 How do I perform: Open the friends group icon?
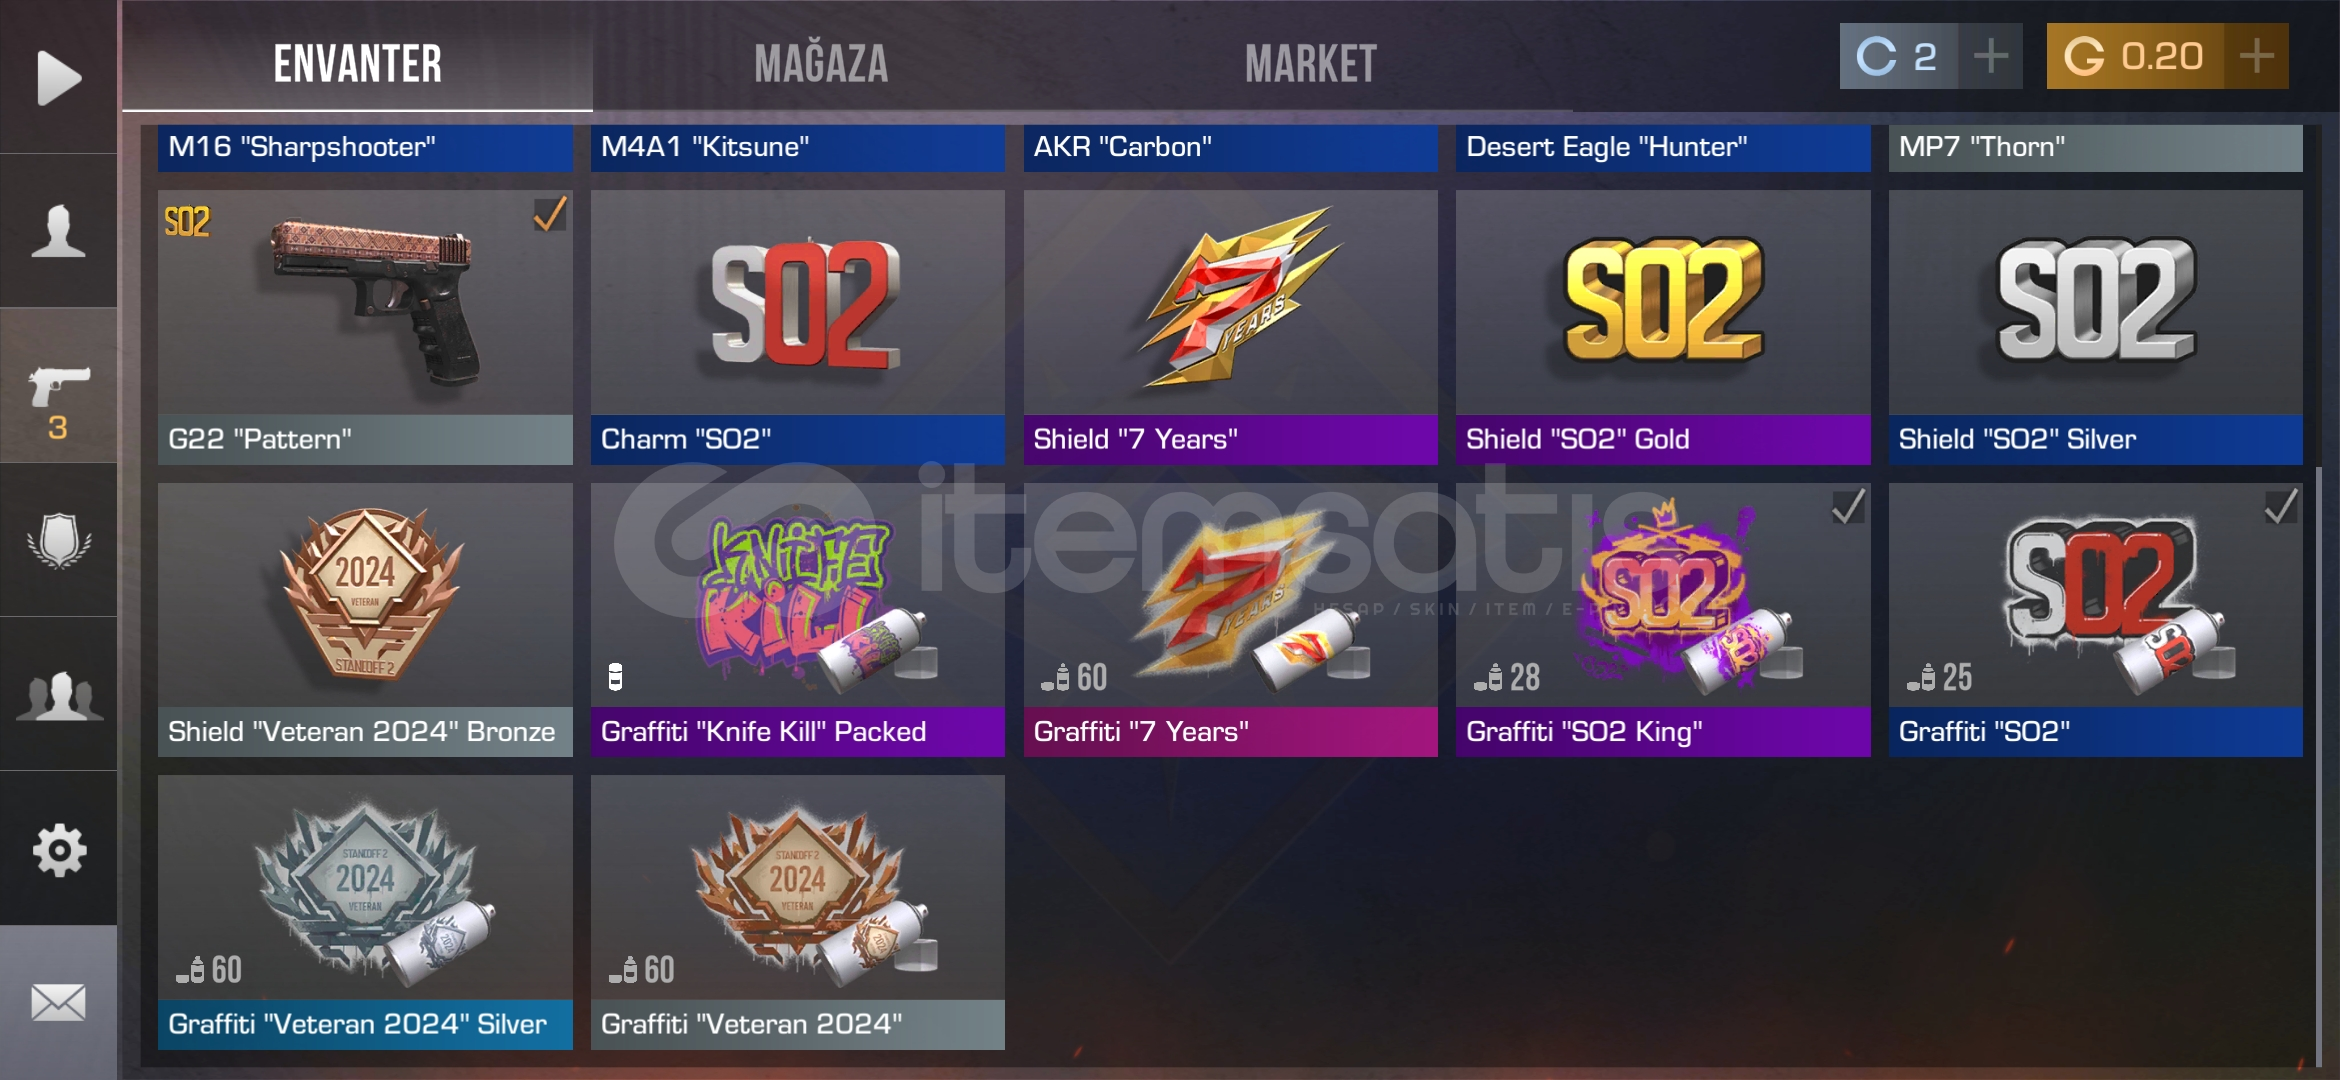(x=58, y=695)
